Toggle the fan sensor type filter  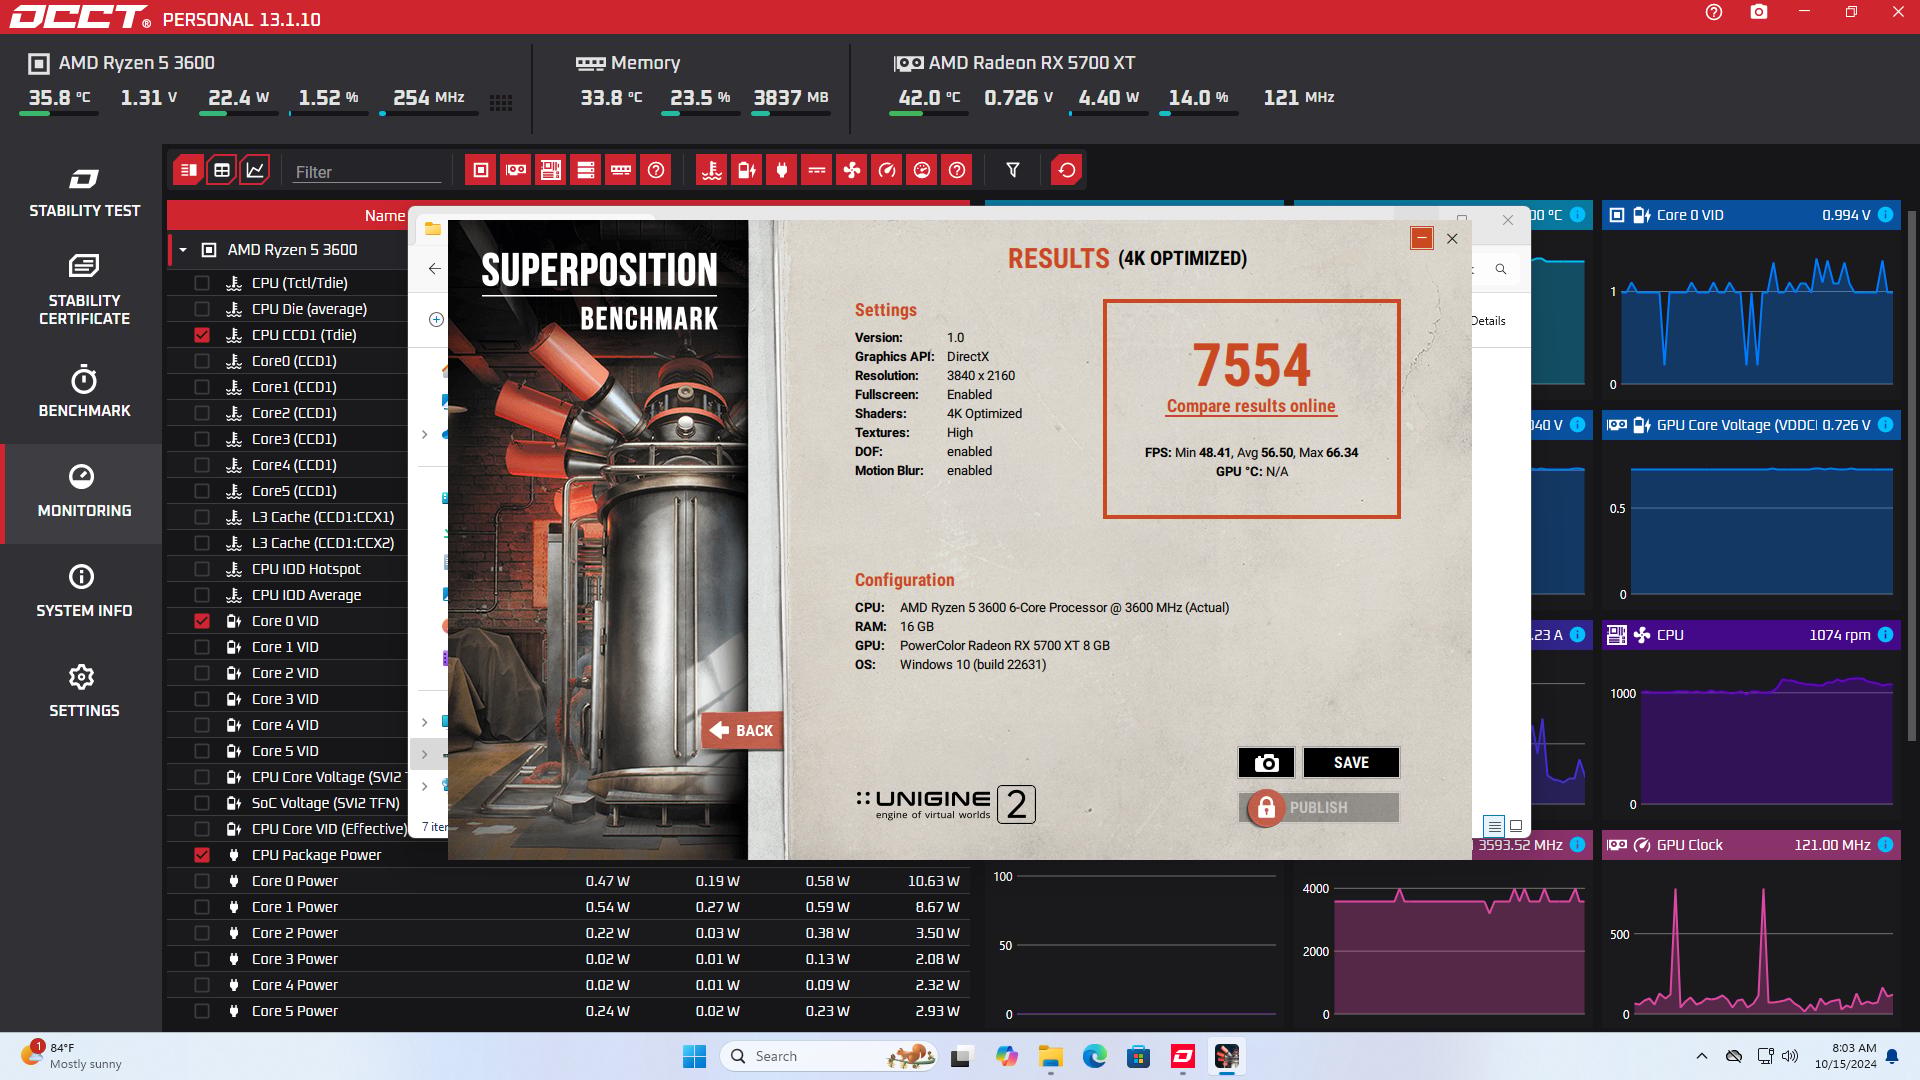click(x=852, y=170)
